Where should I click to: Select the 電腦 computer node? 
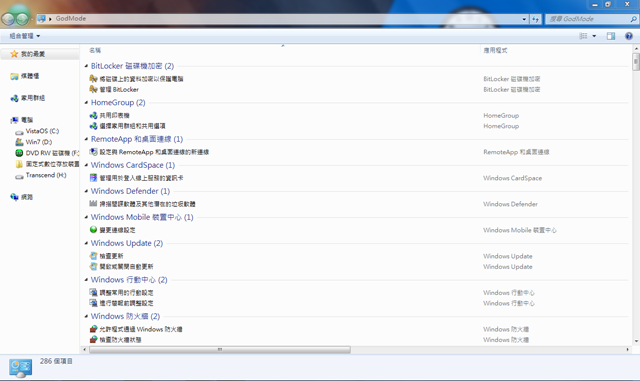click(x=22, y=120)
